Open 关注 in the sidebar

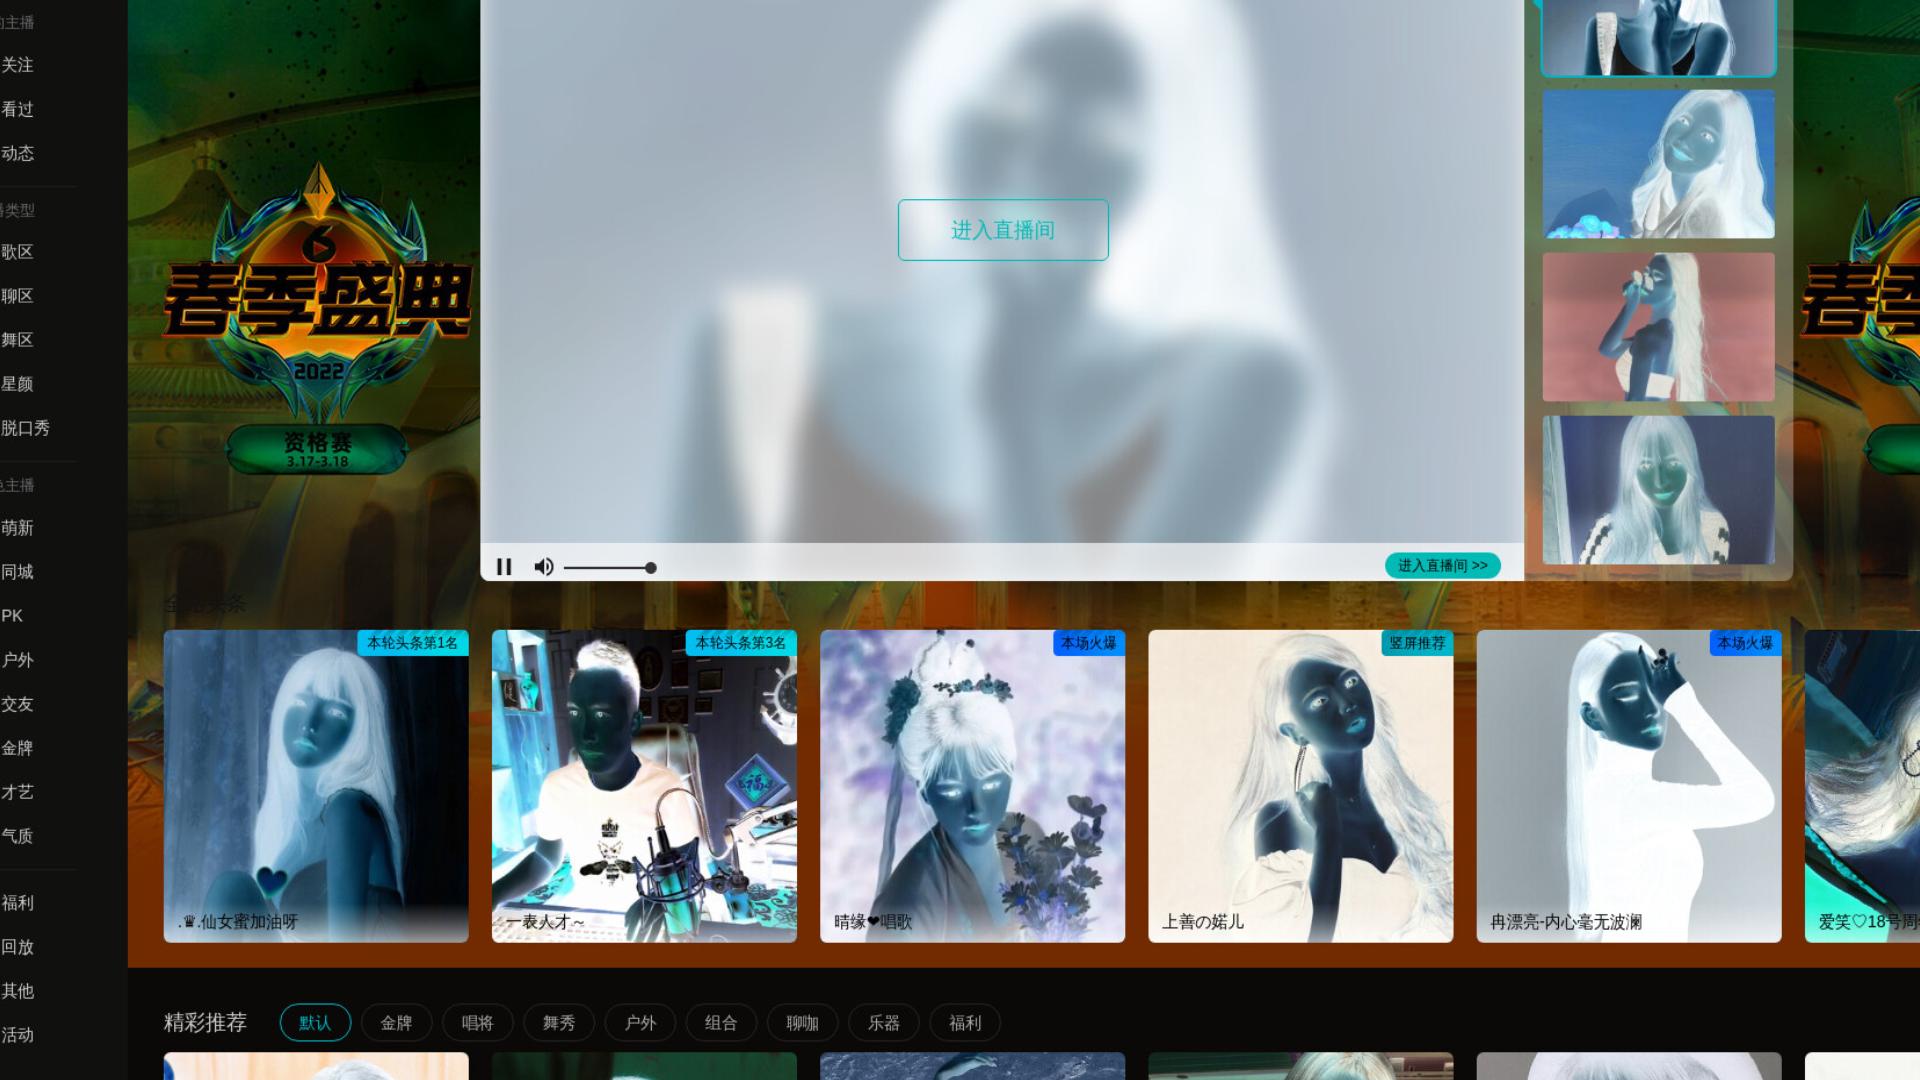[17, 65]
